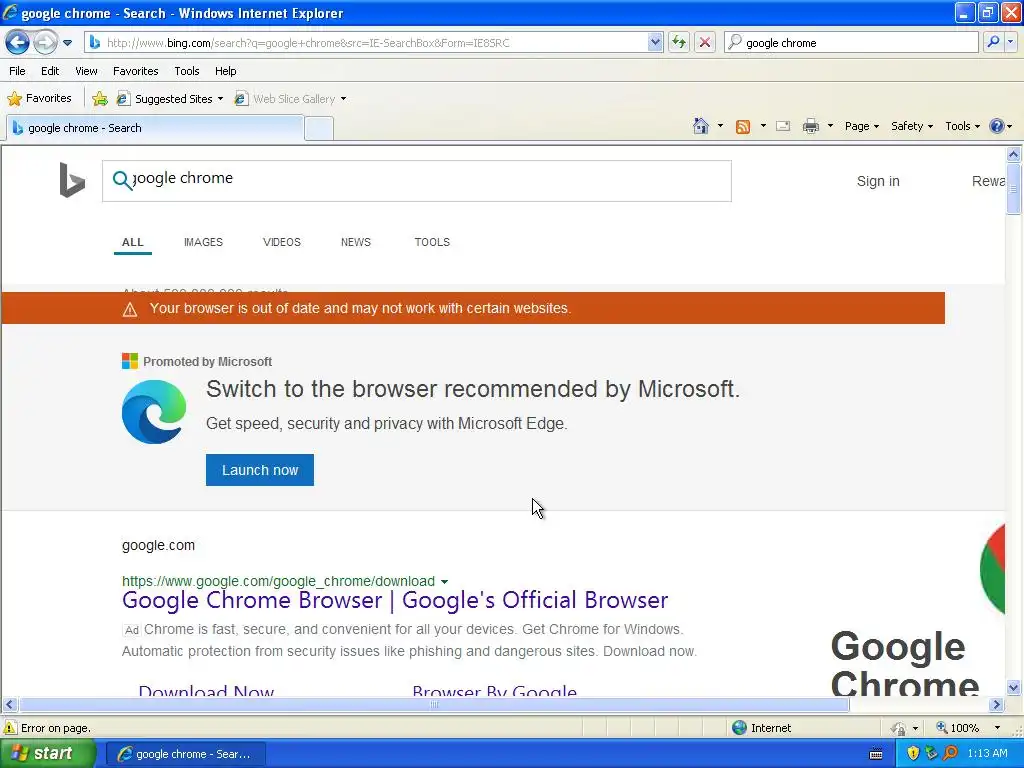Click the Refresh page icon
The image size is (1024, 768).
679,43
